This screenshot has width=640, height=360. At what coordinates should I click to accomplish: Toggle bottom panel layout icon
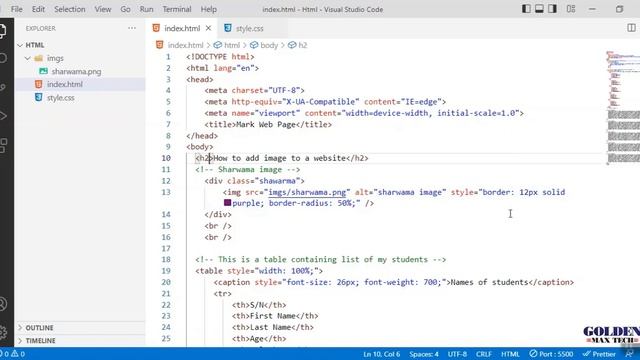coord(539,9)
